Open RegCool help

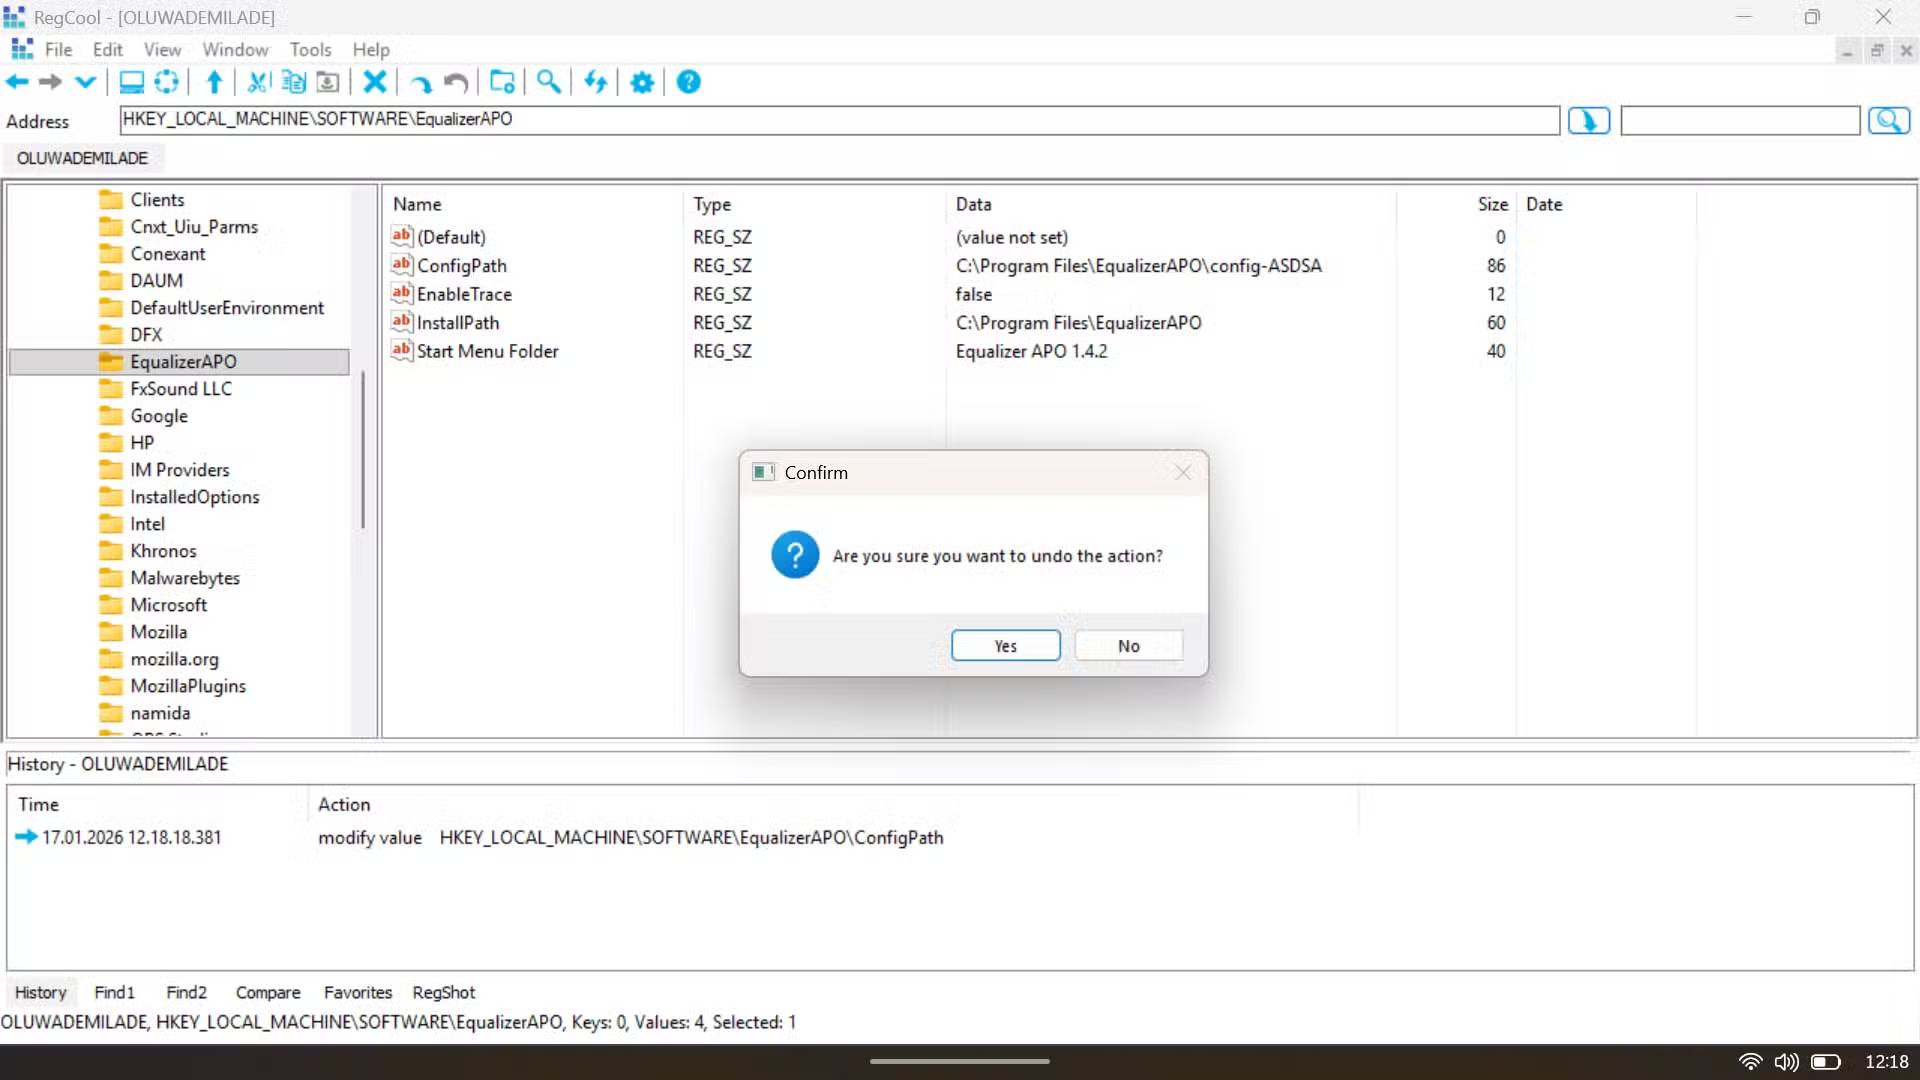688,82
